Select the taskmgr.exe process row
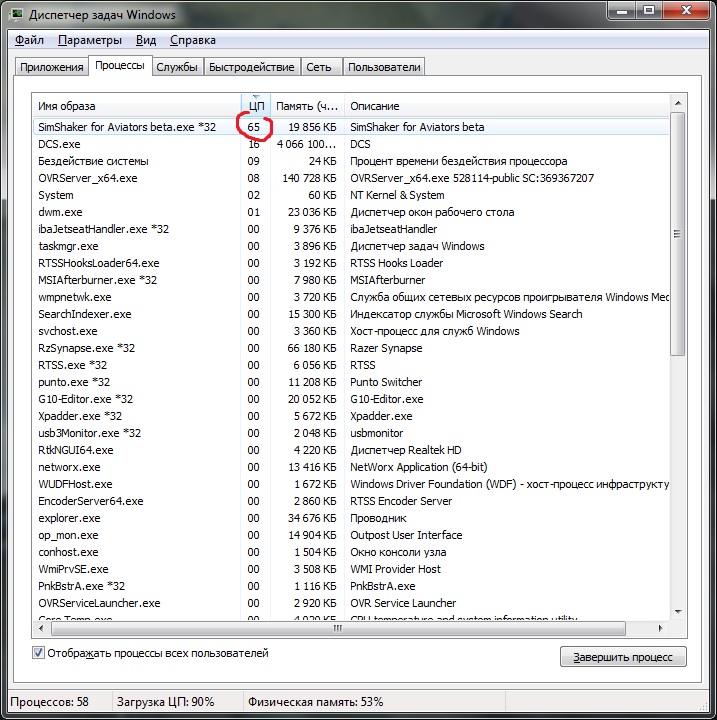This screenshot has height=720, width=717. pos(351,246)
